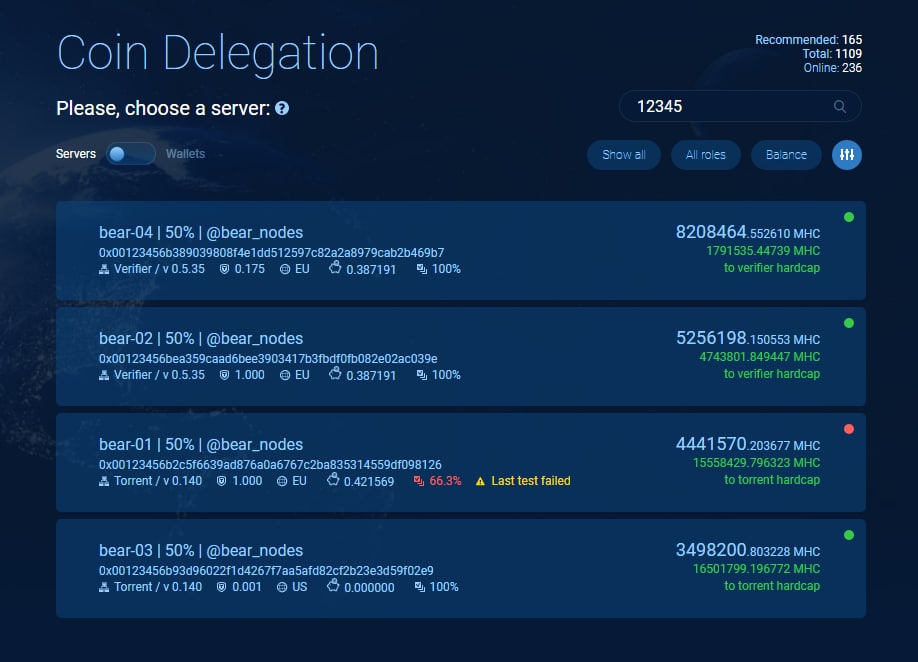Click bear-04 uptime percentage icon
The image size is (918, 662).
pyautogui.click(x=422, y=269)
